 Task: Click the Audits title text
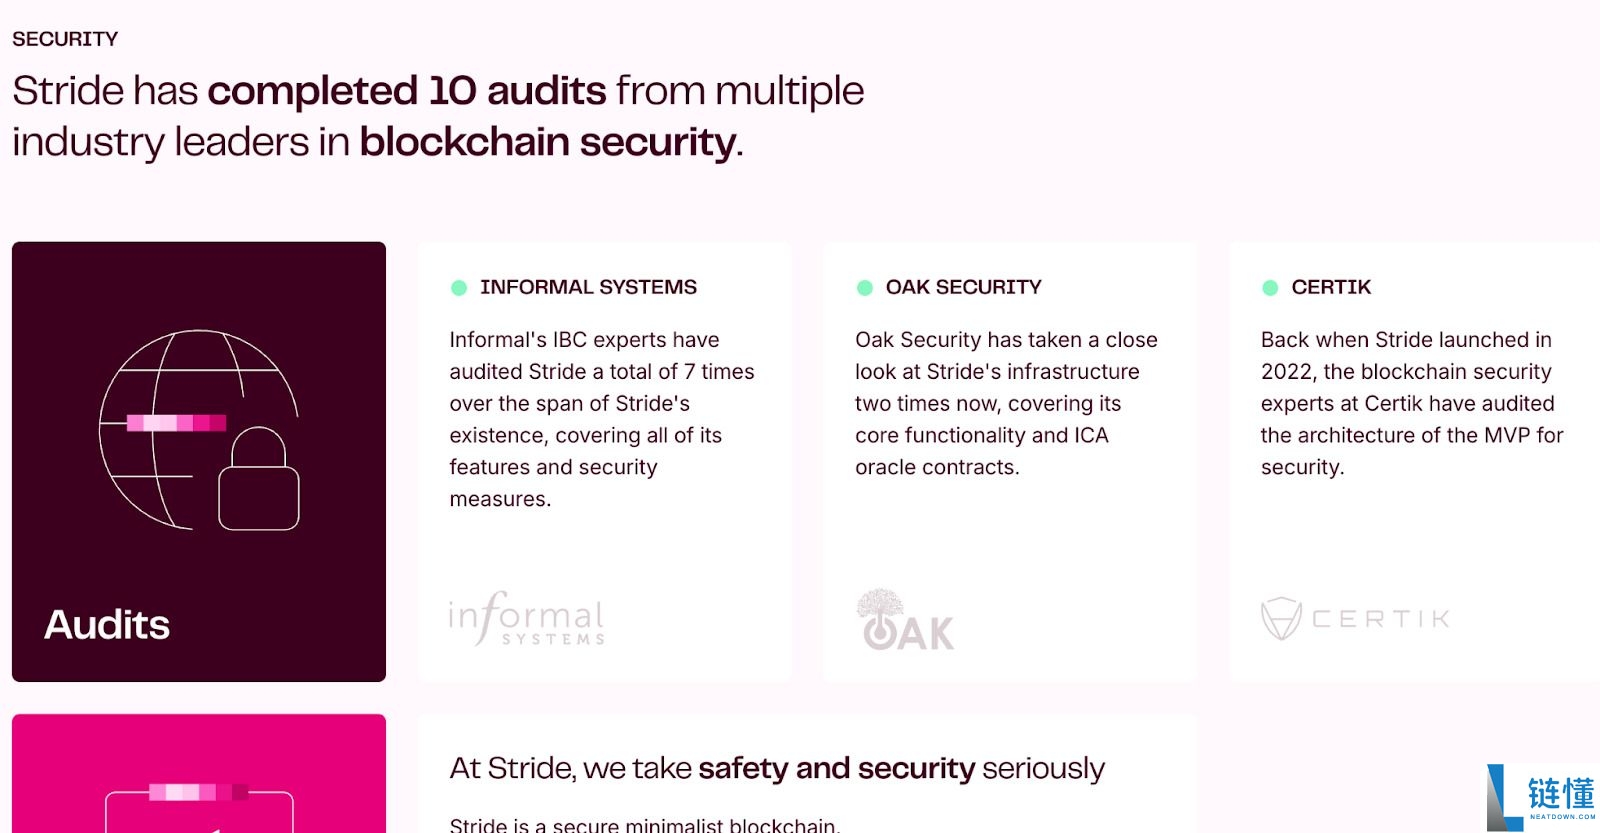pyautogui.click(x=107, y=625)
